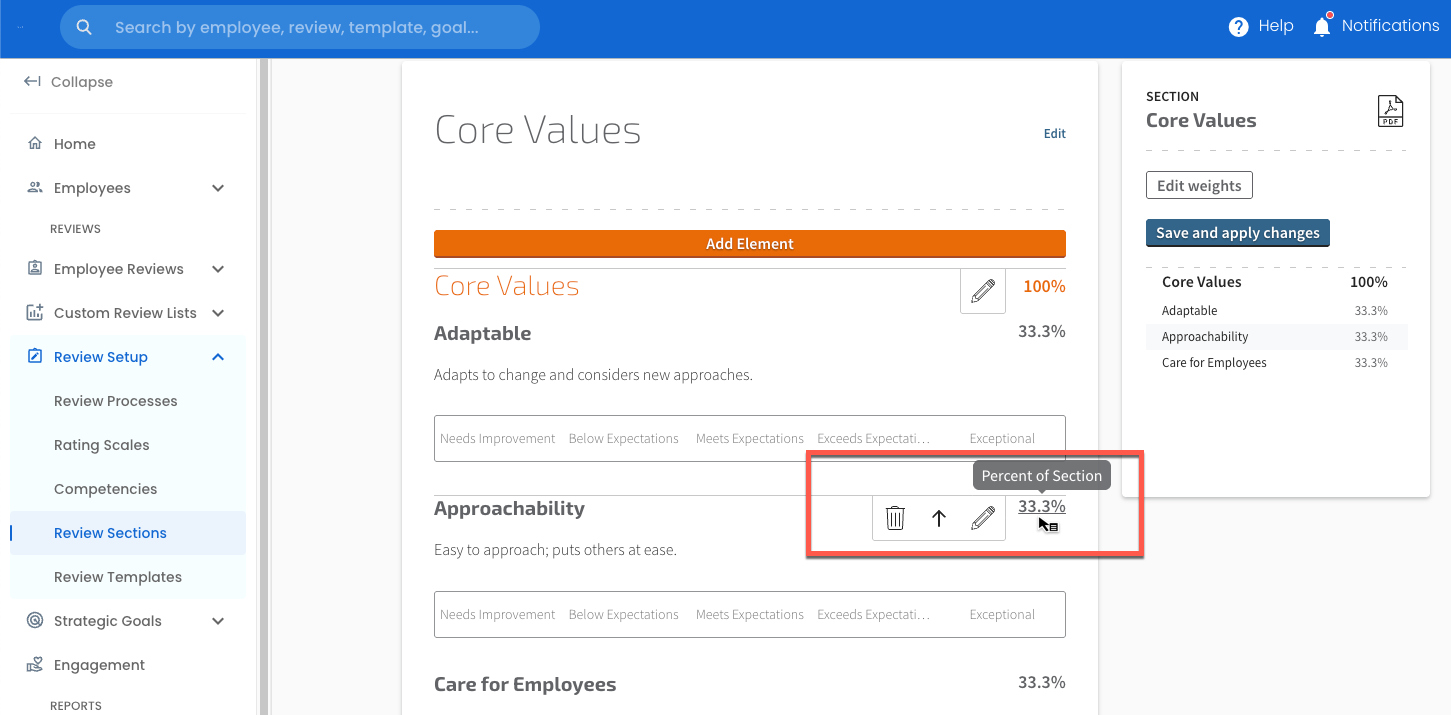1451x715 pixels.
Task: Click the Adaptable 33.3% percent value
Action: [x=1041, y=331]
